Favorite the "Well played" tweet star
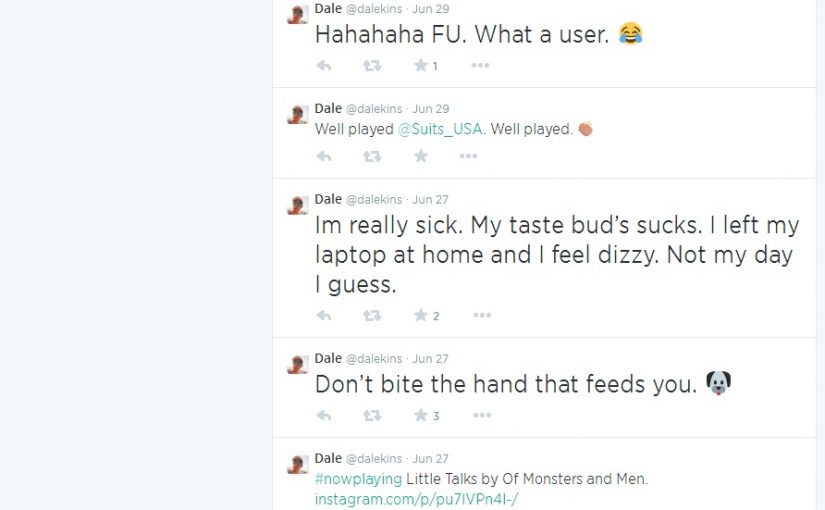 pyautogui.click(x=420, y=156)
